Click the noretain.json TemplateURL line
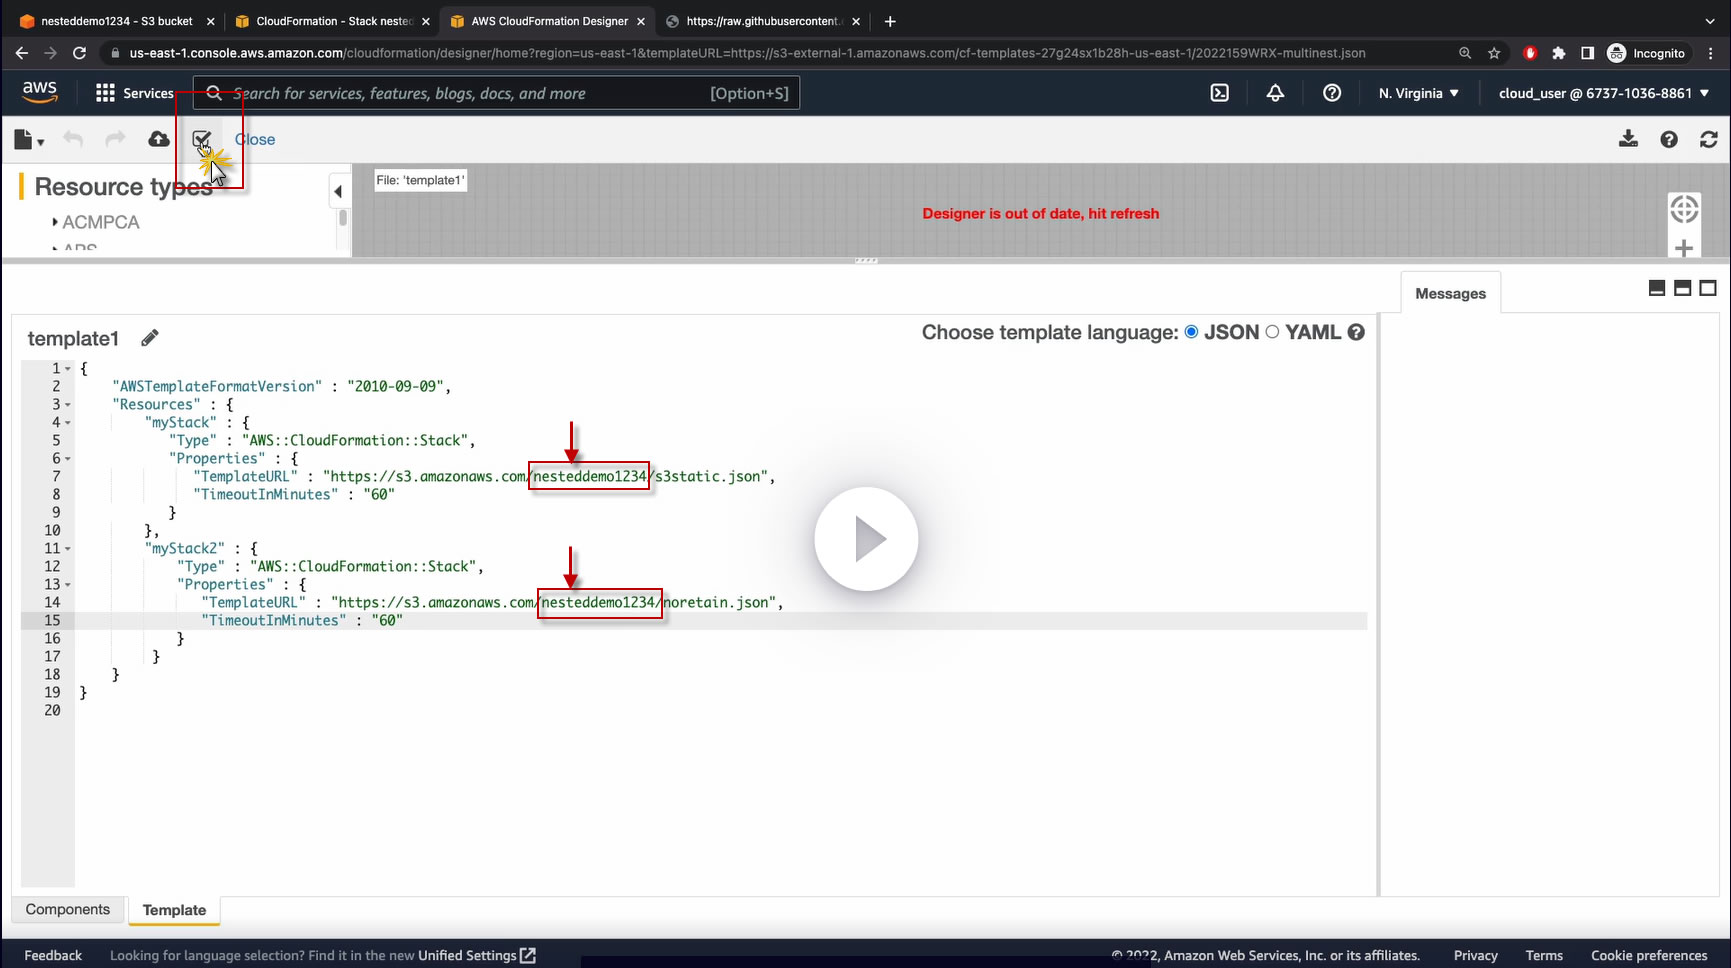The image size is (1731, 968). click(x=492, y=603)
